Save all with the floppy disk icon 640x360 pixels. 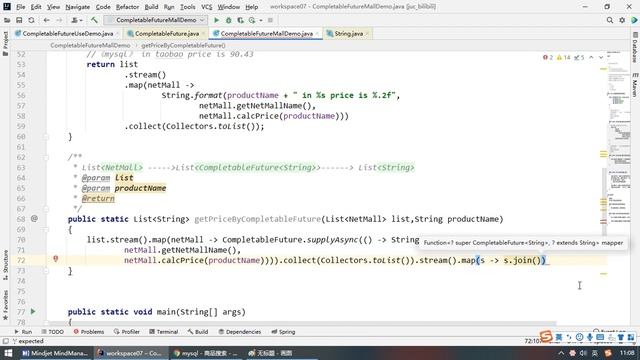point(19,20)
